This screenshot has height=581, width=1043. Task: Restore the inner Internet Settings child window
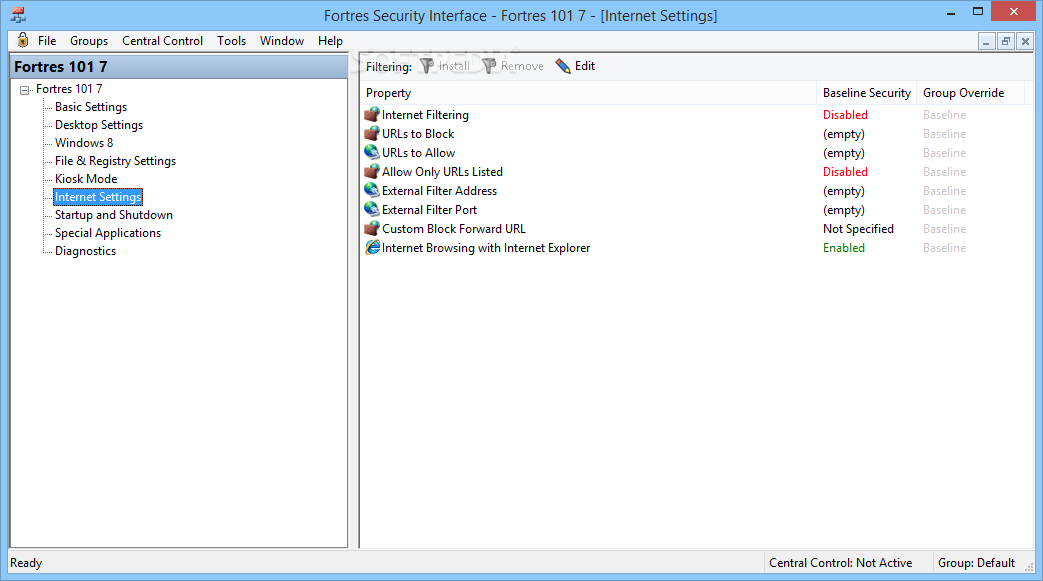tap(1006, 41)
